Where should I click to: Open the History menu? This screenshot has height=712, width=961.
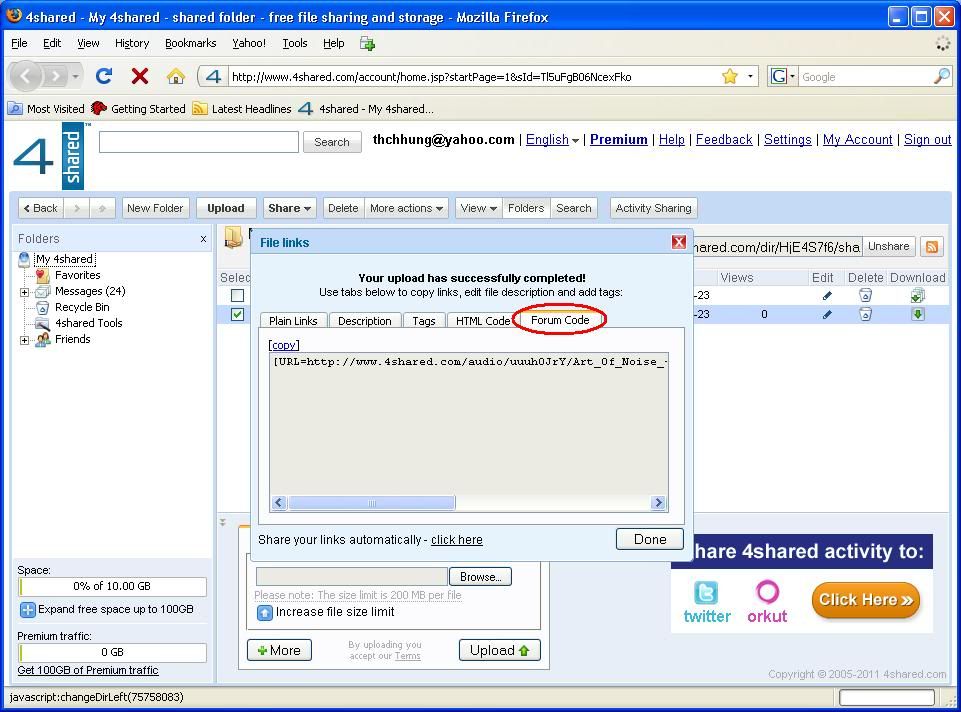tap(132, 43)
